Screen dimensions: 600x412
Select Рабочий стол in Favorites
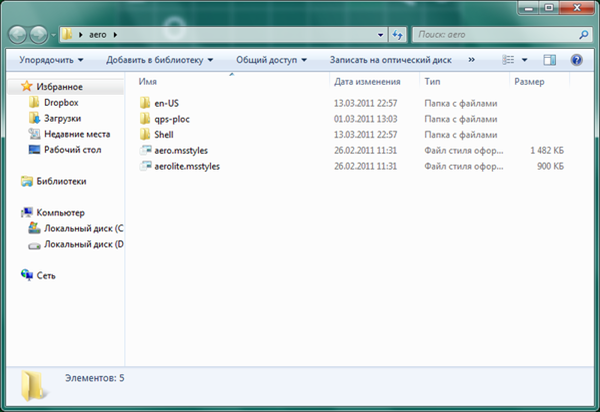click(71, 150)
